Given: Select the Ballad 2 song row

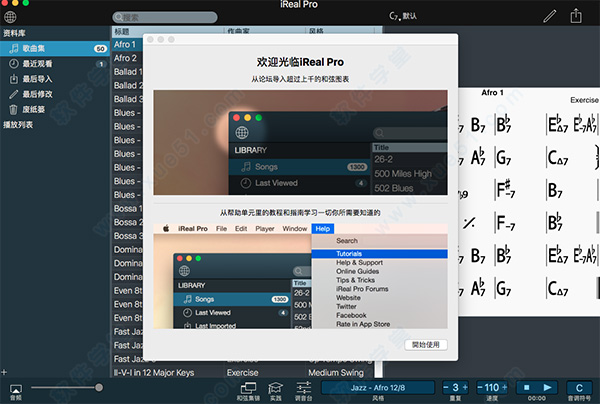Looking at the screenshot, I should point(127,86).
